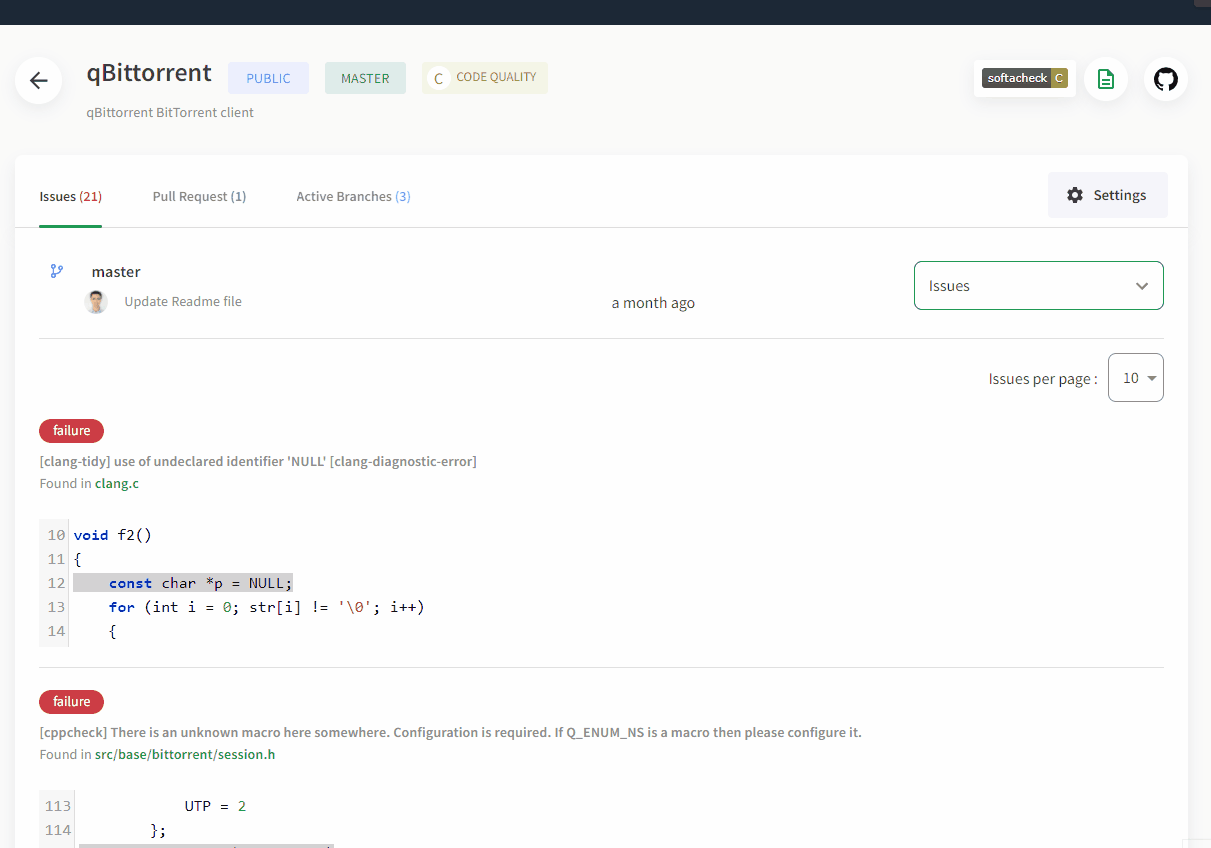
Task: Click the committer avatar next to Update Readme file
Action: click(x=96, y=302)
